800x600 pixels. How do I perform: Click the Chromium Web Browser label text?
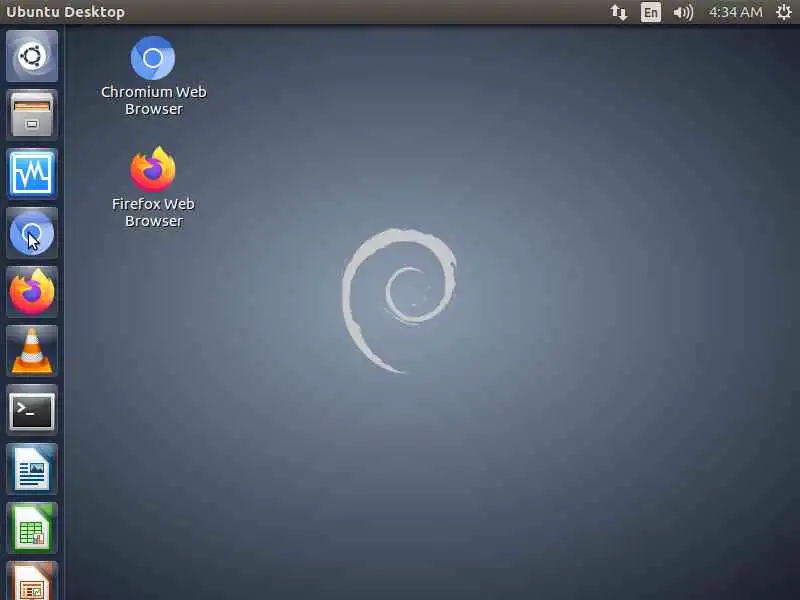tap(154, 100)
